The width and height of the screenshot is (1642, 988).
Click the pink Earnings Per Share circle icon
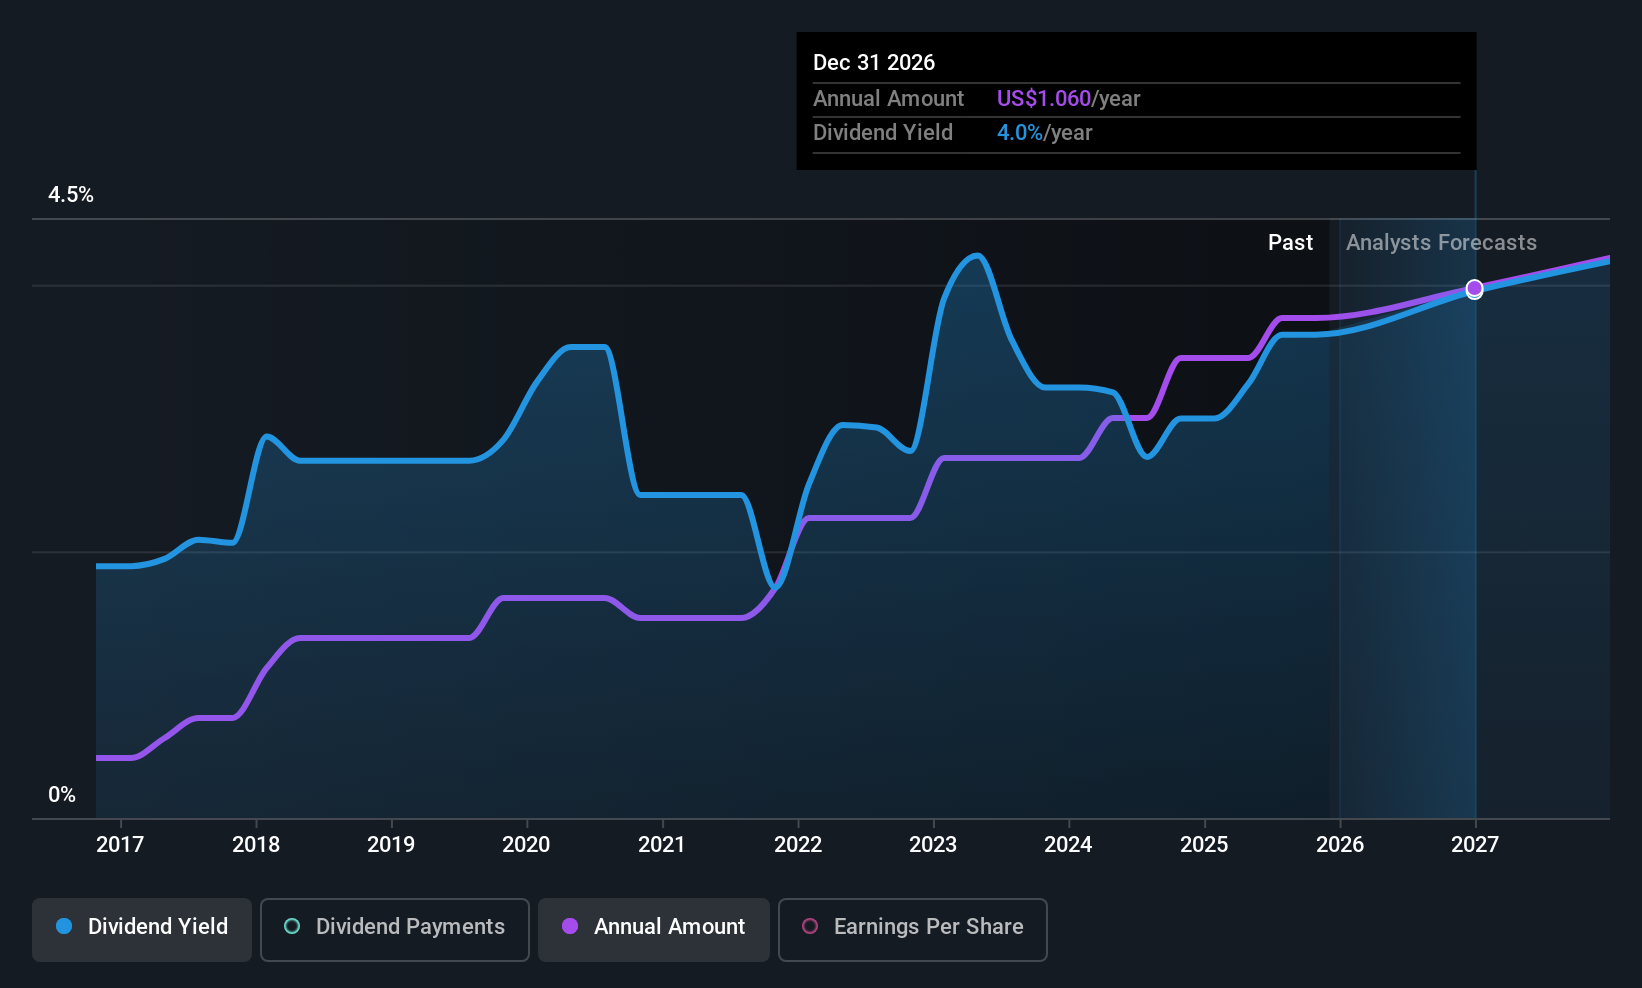coord(810,927)
